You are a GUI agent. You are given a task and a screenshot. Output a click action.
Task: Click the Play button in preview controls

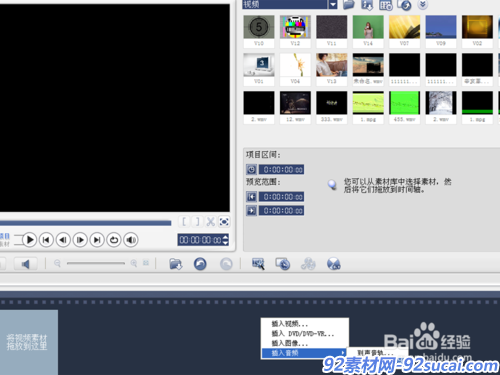click(29, 240)
